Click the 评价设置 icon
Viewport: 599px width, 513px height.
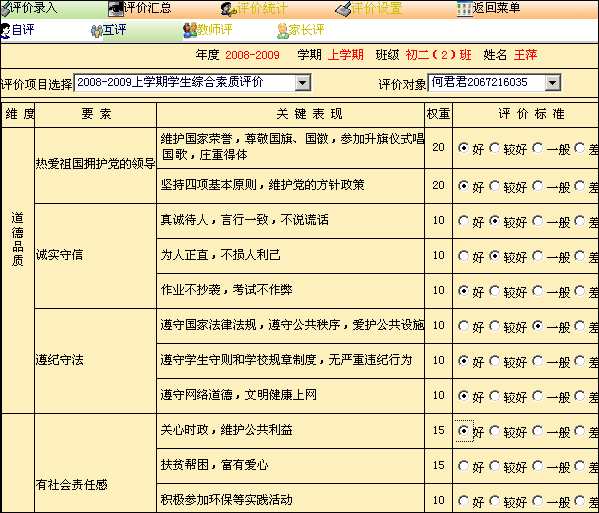[343, 9]
